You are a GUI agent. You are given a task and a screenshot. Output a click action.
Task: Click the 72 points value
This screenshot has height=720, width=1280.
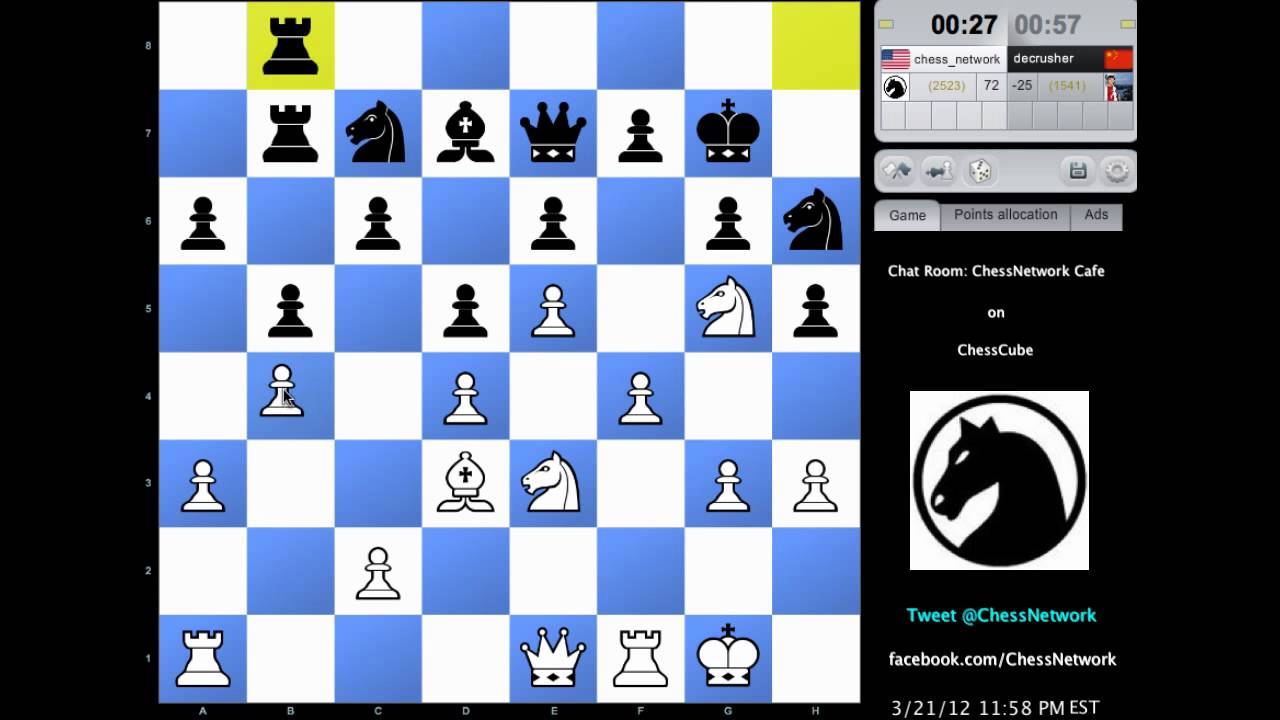pos(991,86)
